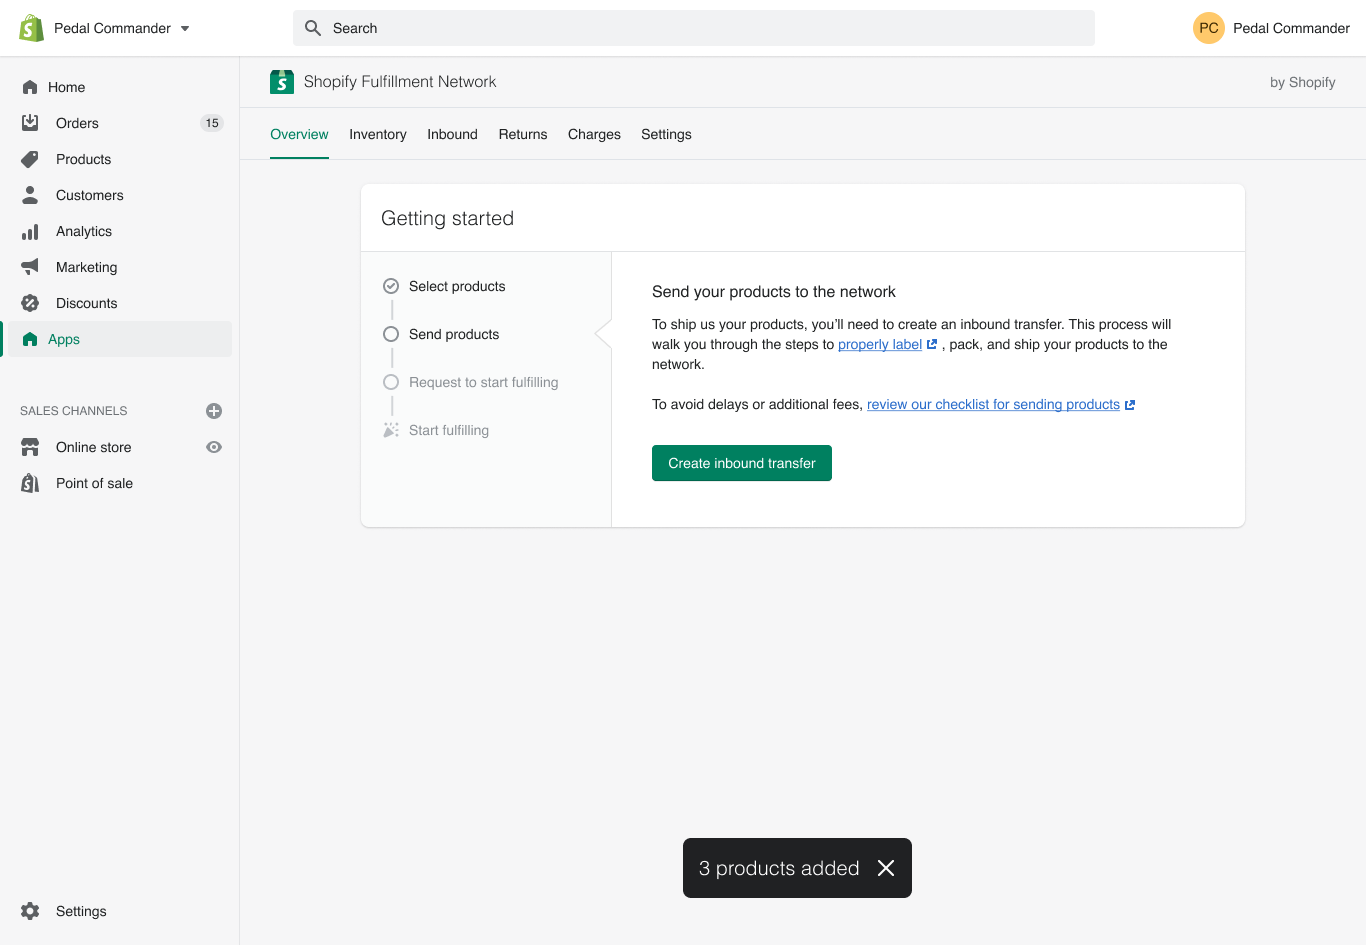
Task: Switch to the Overview tab
Action: click(299, 134)
